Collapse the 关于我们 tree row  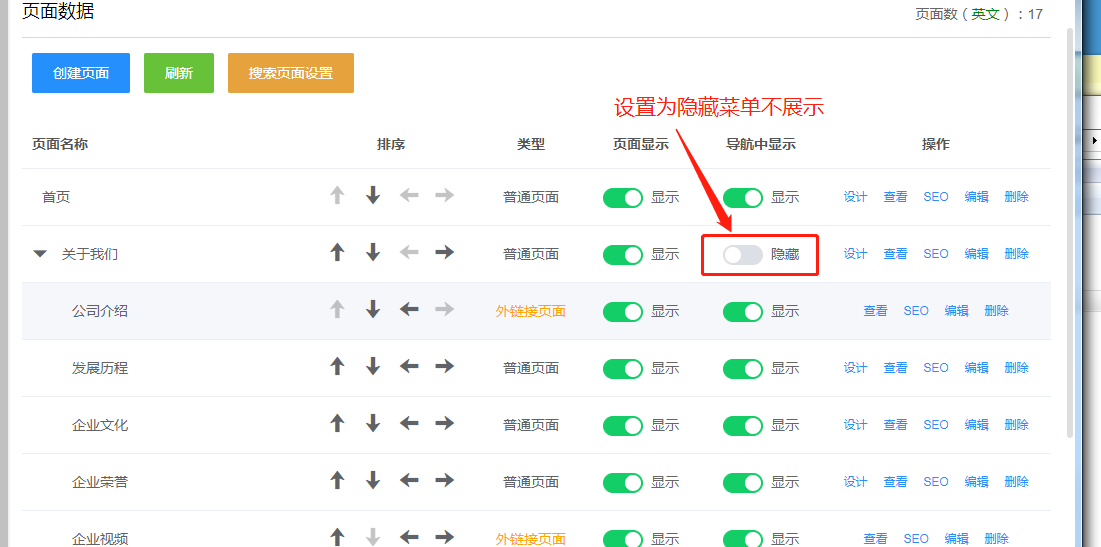pos(40,254)
